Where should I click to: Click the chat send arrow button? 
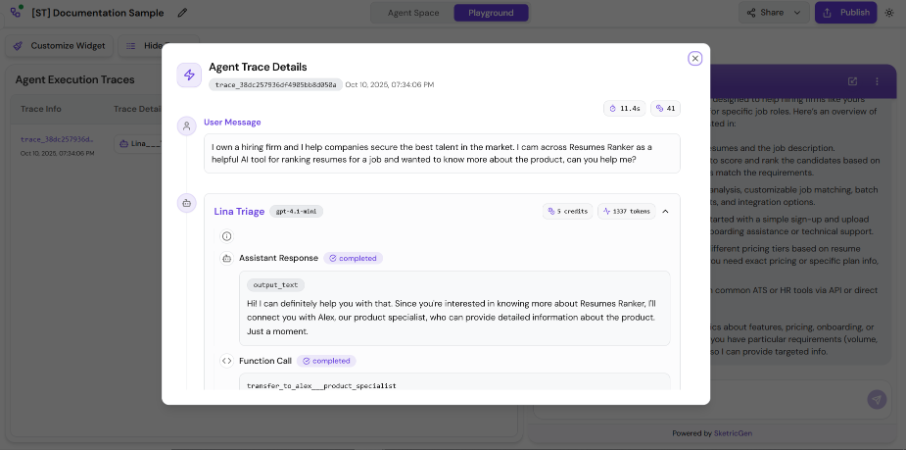pos(877,400)
